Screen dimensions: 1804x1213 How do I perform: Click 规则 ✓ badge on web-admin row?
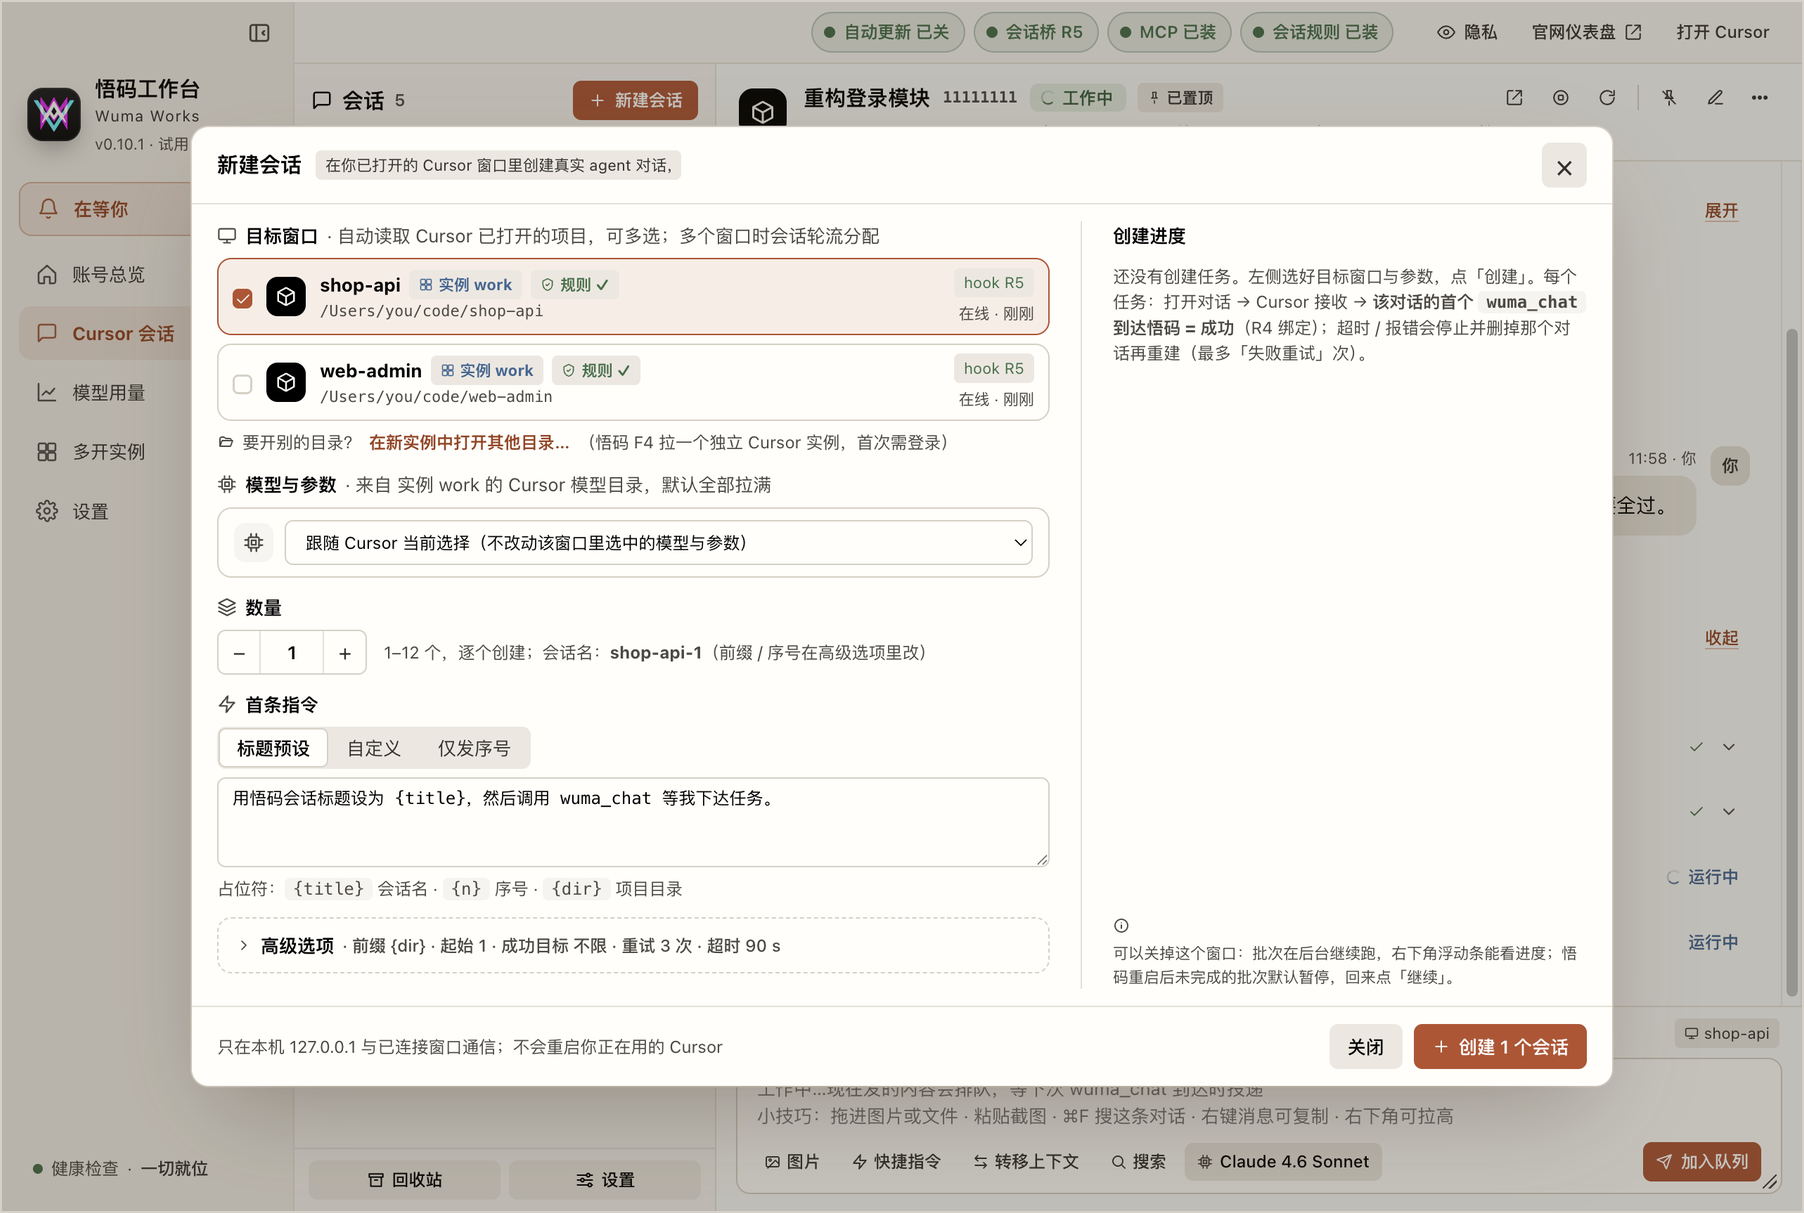click(x=596, y=371)
